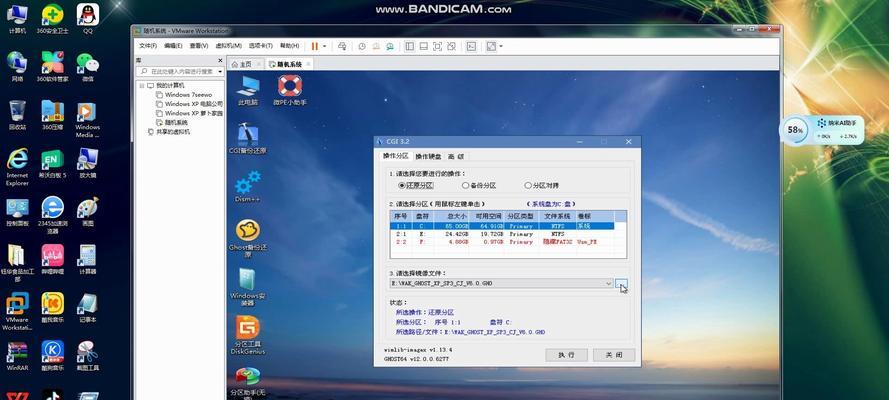Click the send Ctrl+Alt+Del toolbar icon
The image size is (889, 400).
[342, 46]
